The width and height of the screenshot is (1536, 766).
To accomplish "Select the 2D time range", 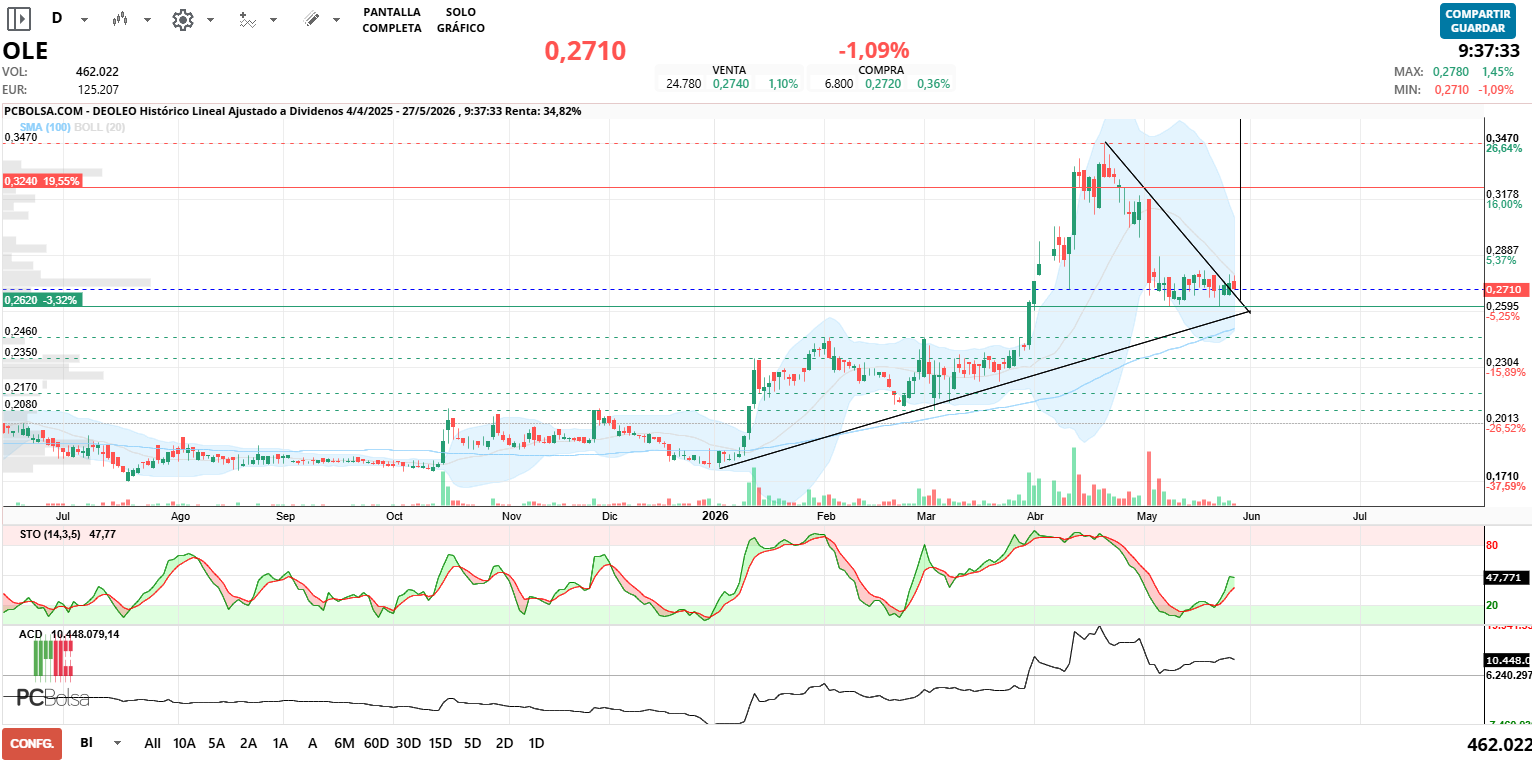I will coord(505,743).
